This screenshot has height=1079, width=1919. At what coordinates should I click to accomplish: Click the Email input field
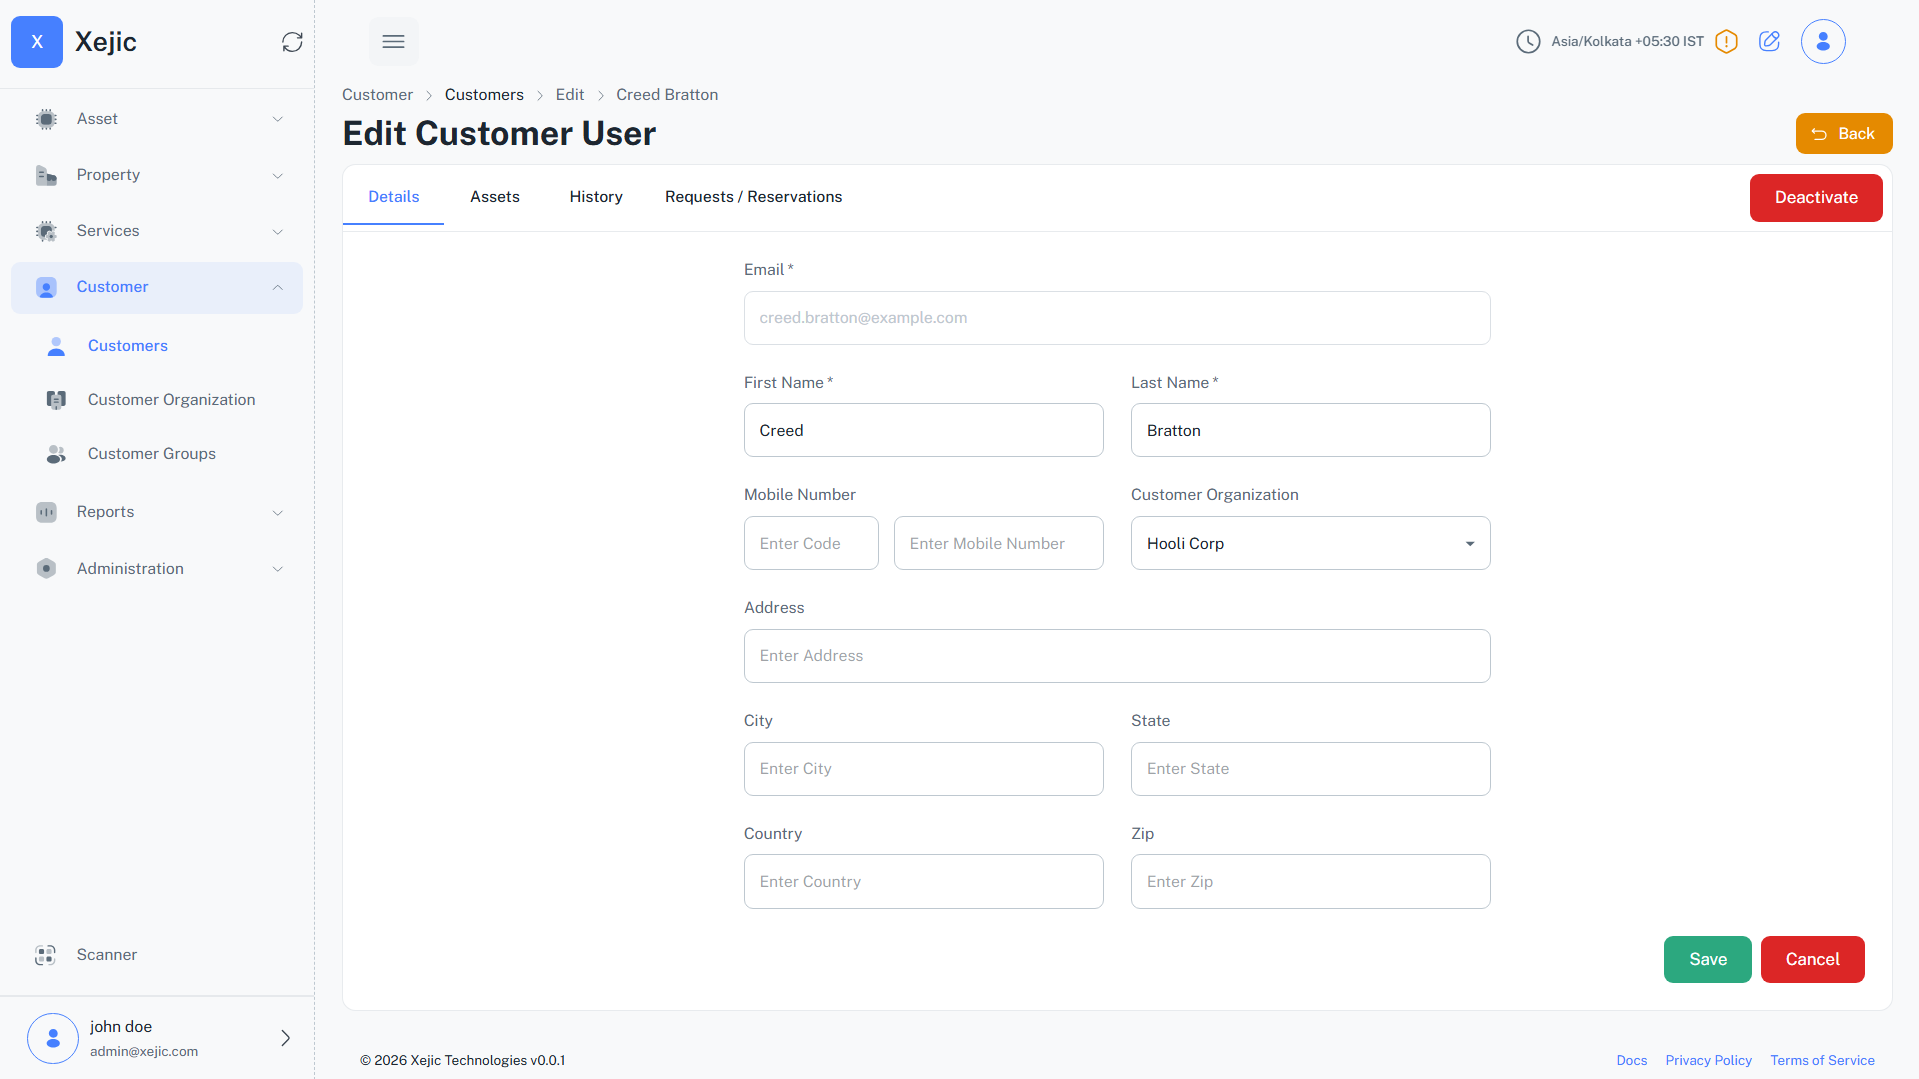pos(1117,318)
